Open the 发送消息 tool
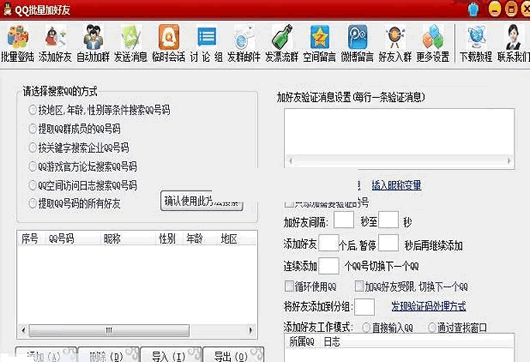530x362 pixels. point(131,43)
